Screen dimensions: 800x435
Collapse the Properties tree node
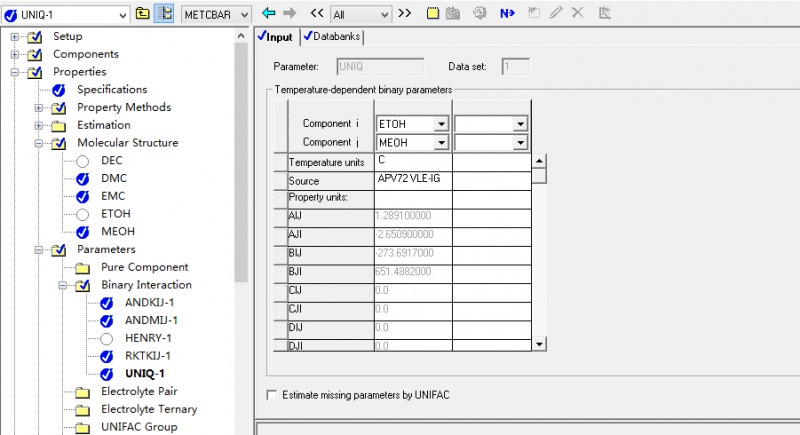15,72
